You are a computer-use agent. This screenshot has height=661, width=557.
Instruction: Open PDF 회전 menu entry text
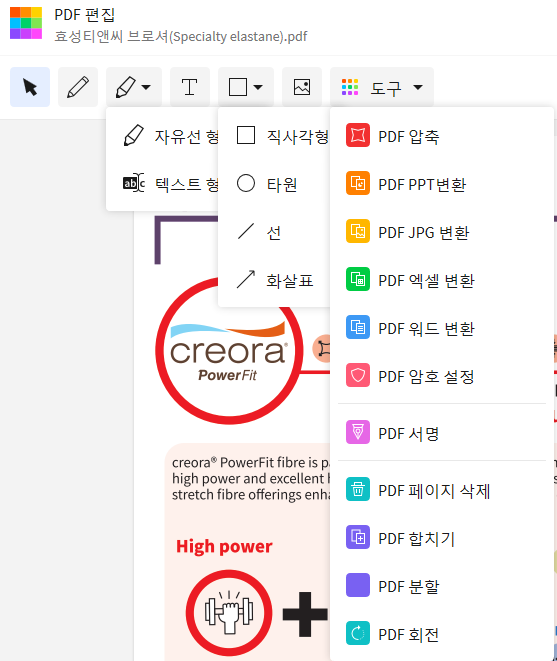point(409,635)
